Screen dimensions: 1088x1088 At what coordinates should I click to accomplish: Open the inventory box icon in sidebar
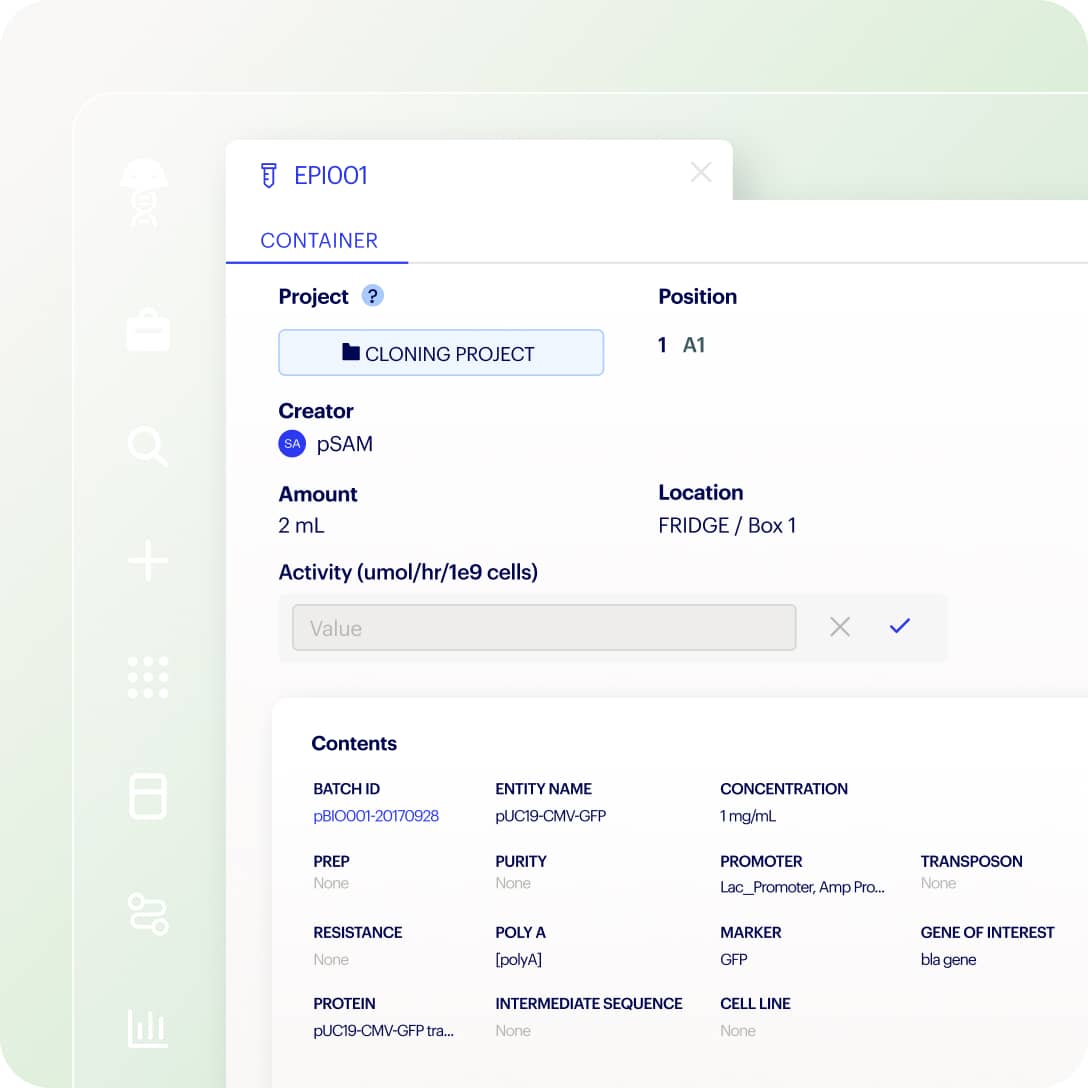148,796
